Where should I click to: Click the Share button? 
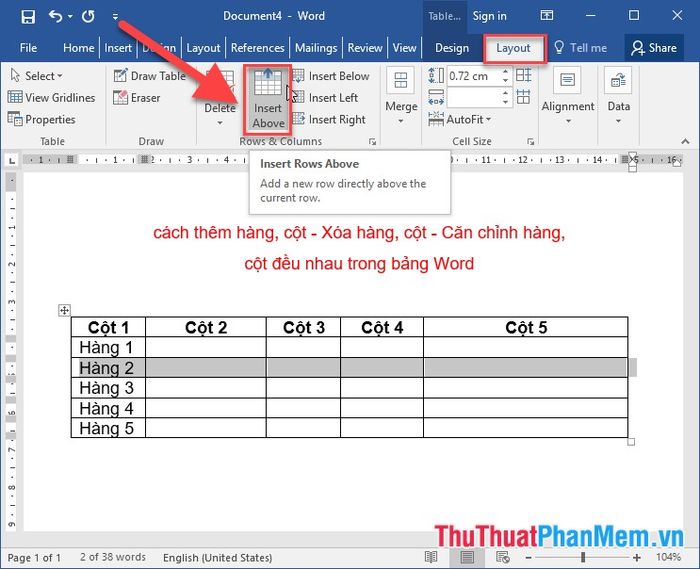click(x=654, y=48)
